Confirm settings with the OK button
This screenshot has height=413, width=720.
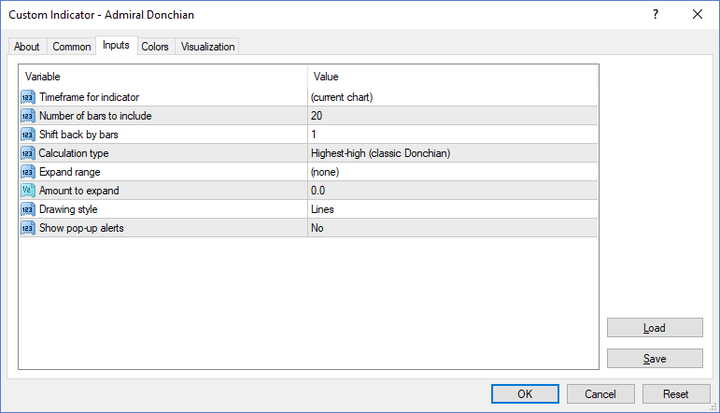[x=525, y=394]
